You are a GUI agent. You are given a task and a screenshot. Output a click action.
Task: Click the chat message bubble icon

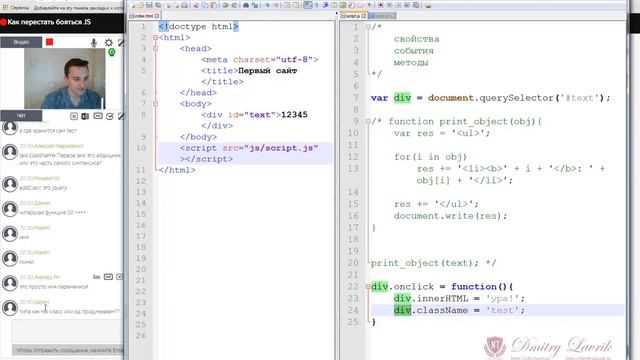point(98,116)
